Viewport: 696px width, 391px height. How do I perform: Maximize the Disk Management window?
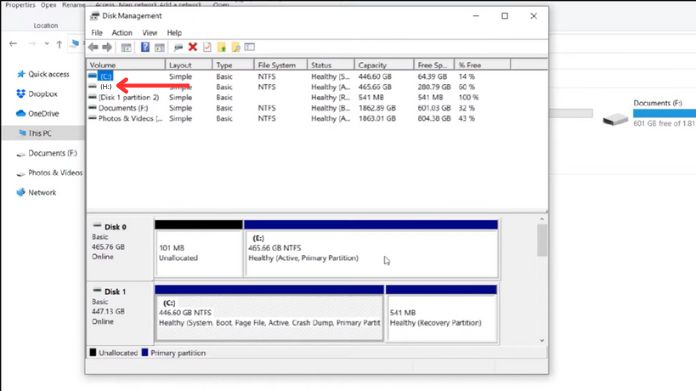tap(505, 16)
